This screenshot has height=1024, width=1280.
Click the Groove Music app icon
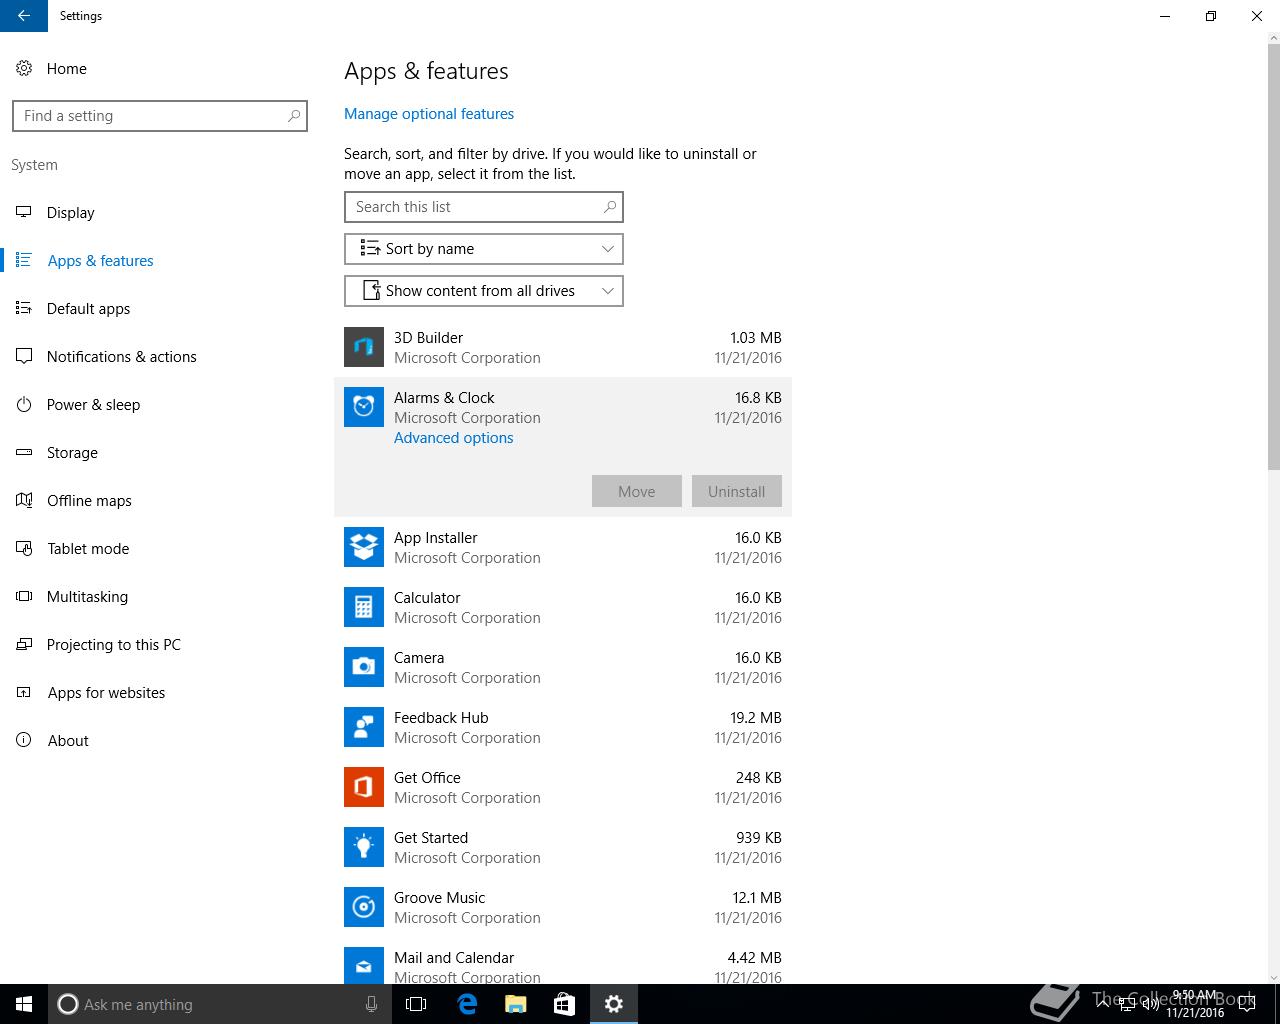click(x=364, y=907)
